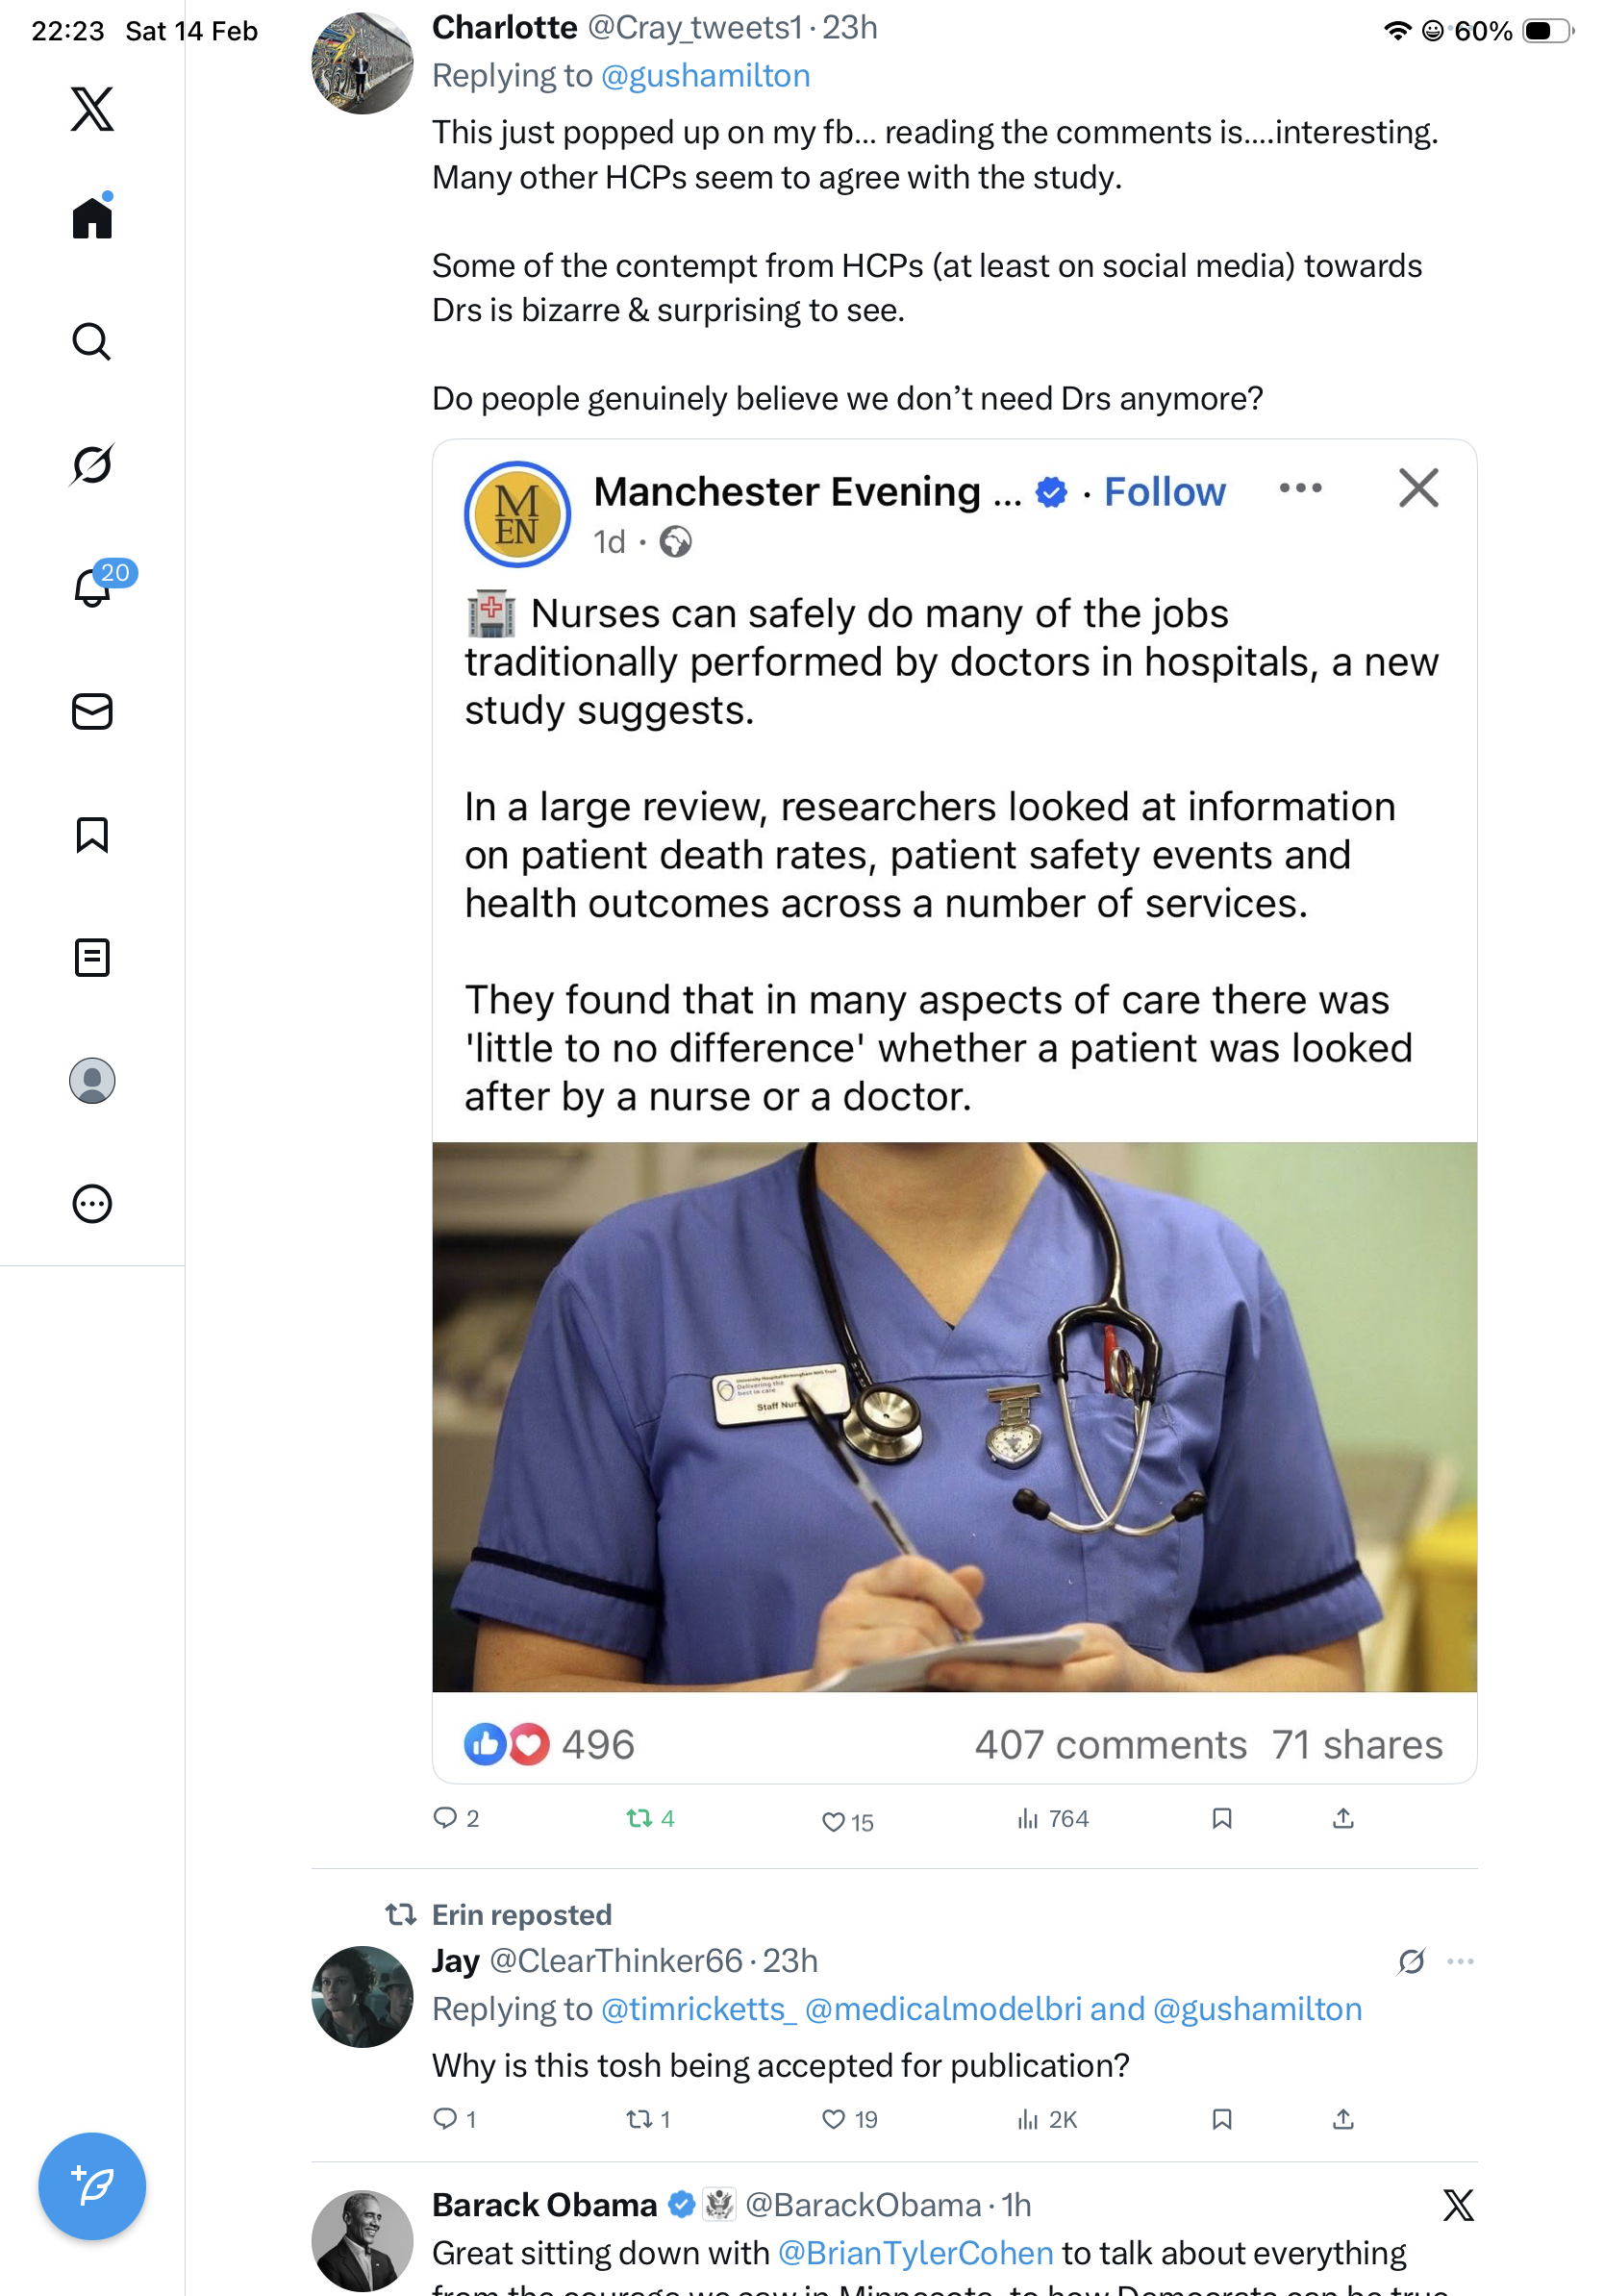Screen dimensions: 1604x2296
Task: Open the nurse photo in embedded post
Action: (954, 1416)
